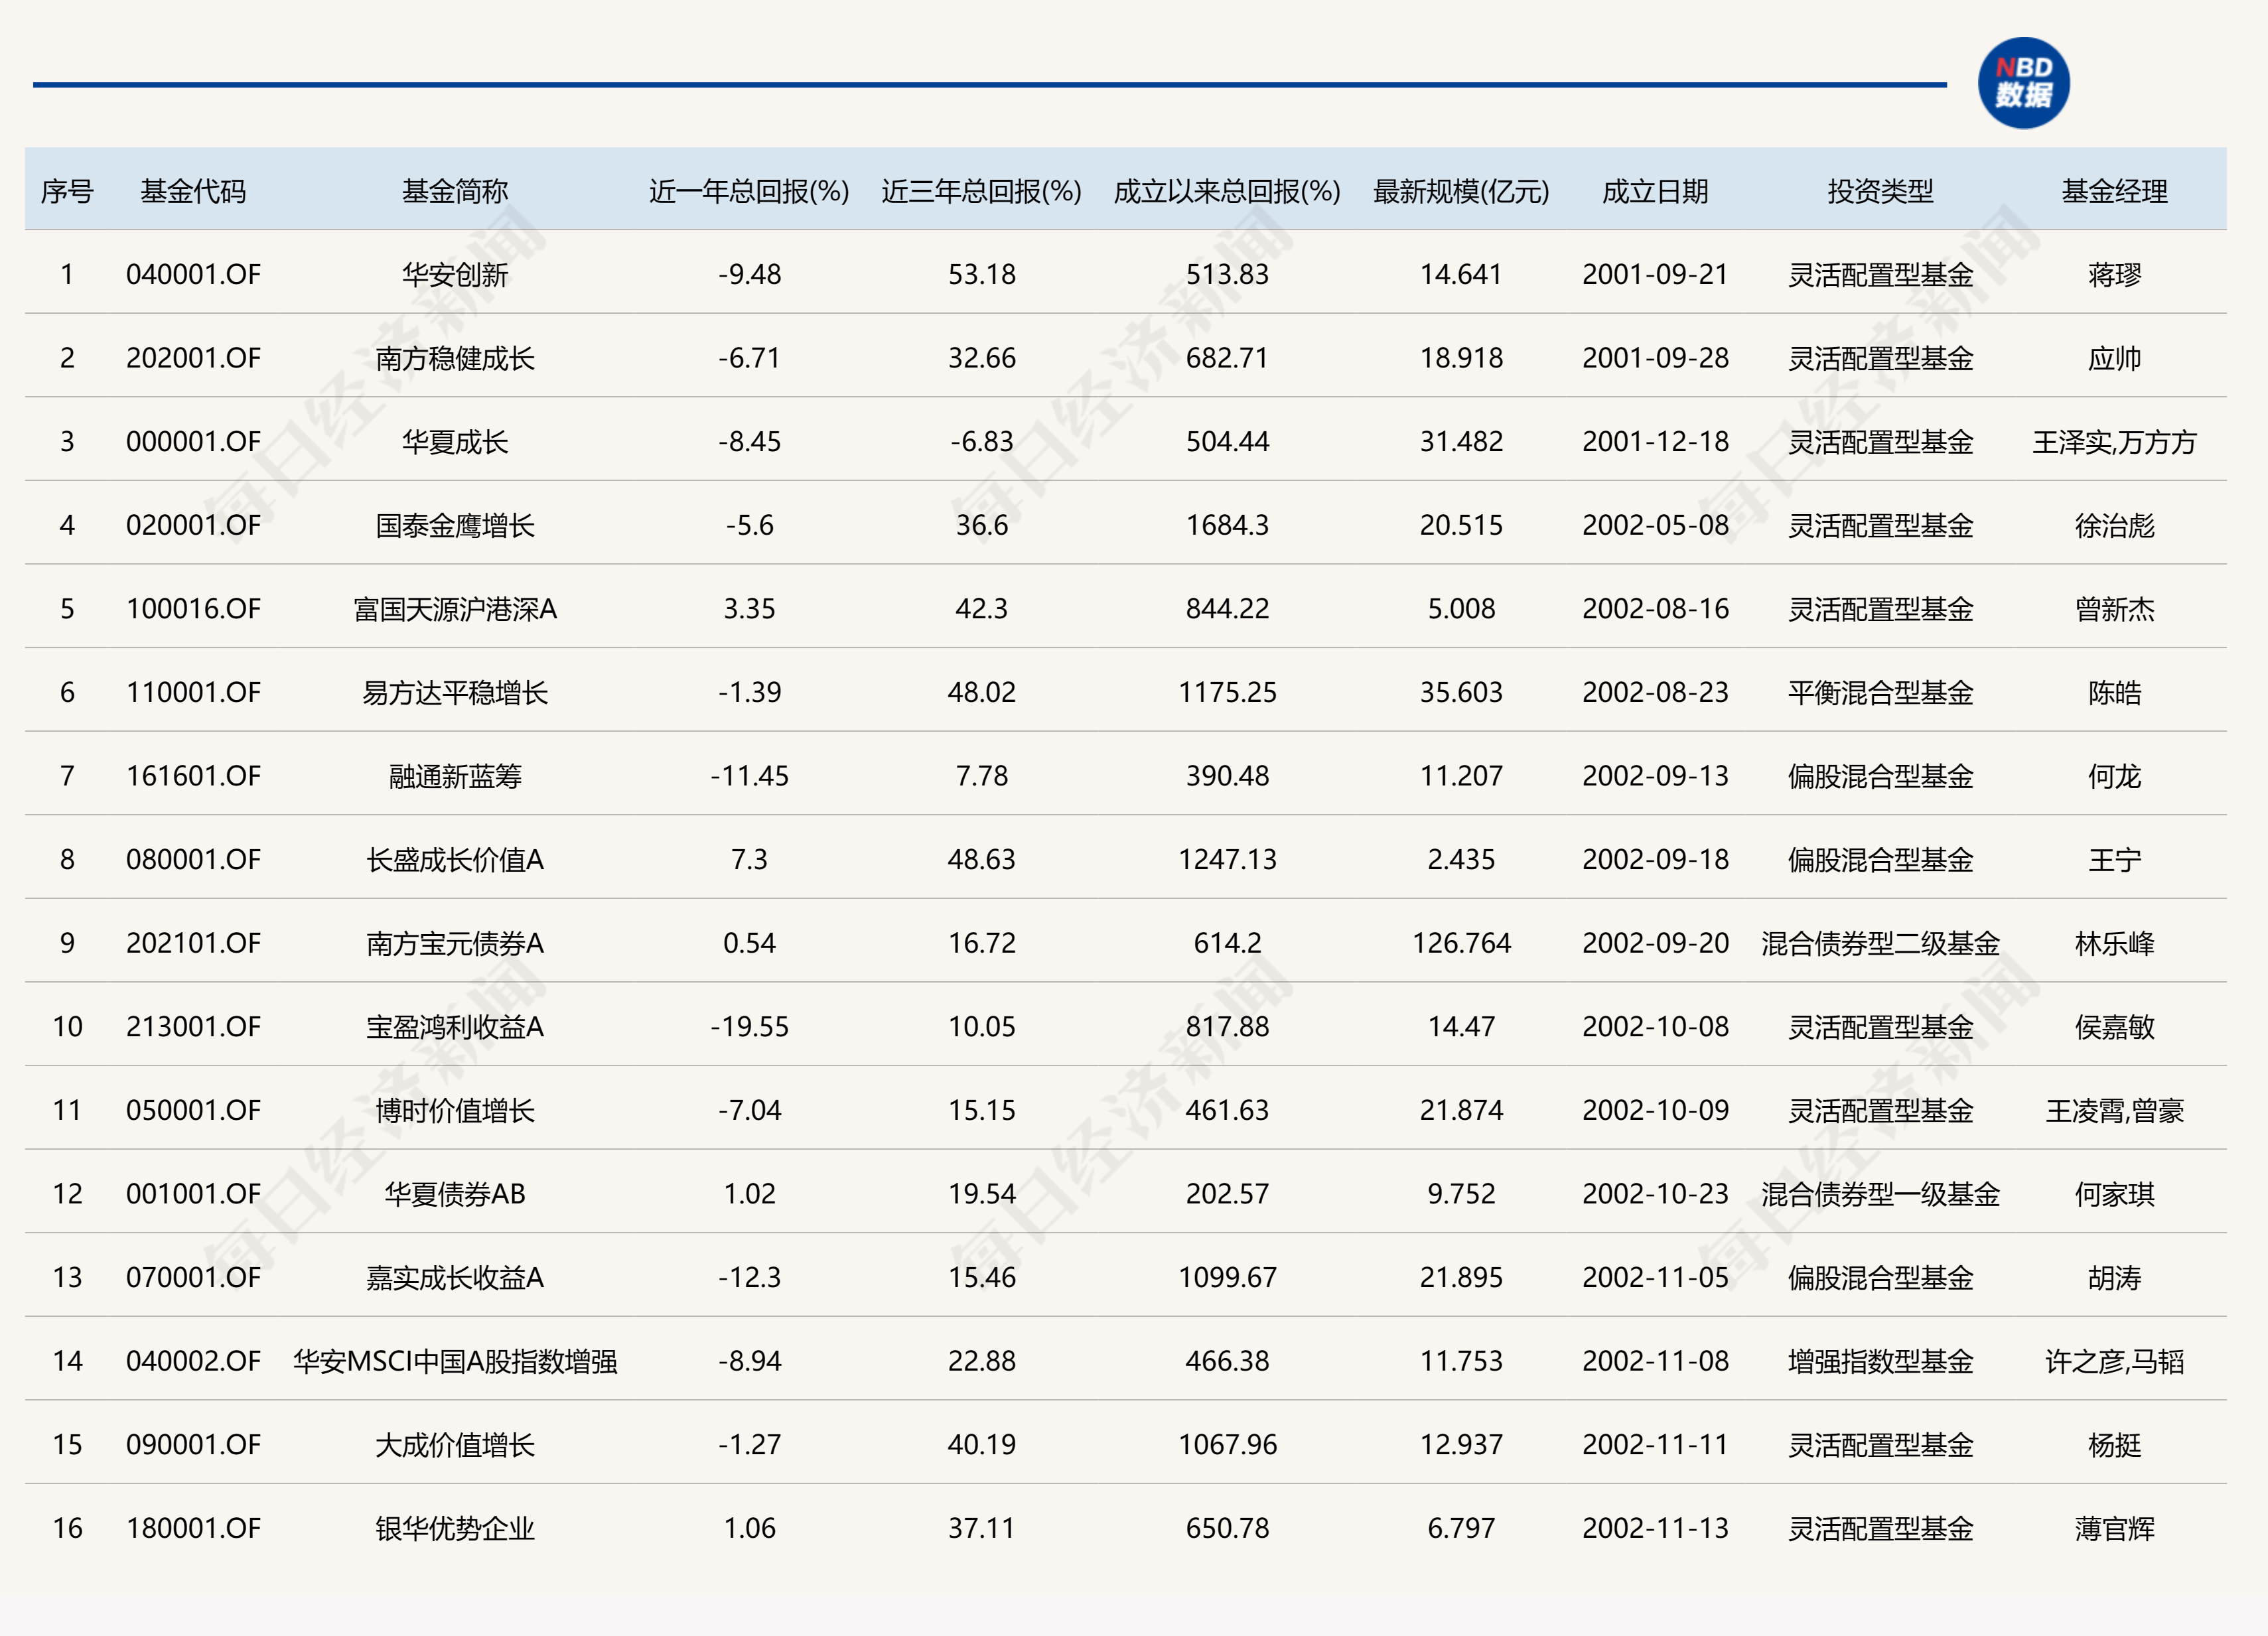Select the fund name 嘉实成长收益A
This screenshot has width=2268, height=1636.
[x=455, y=1277]
